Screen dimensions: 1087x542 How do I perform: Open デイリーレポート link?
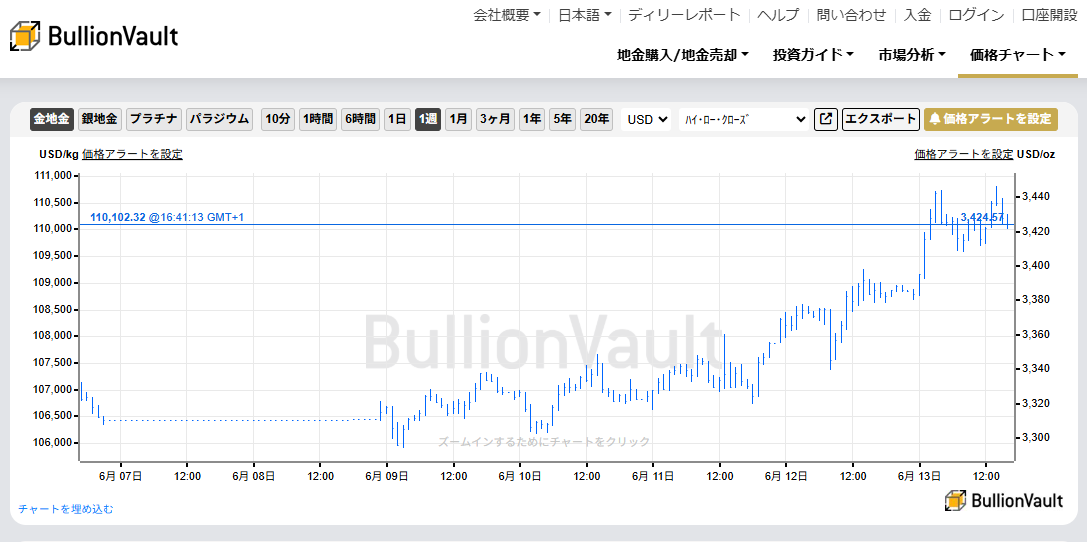(685, 15)
